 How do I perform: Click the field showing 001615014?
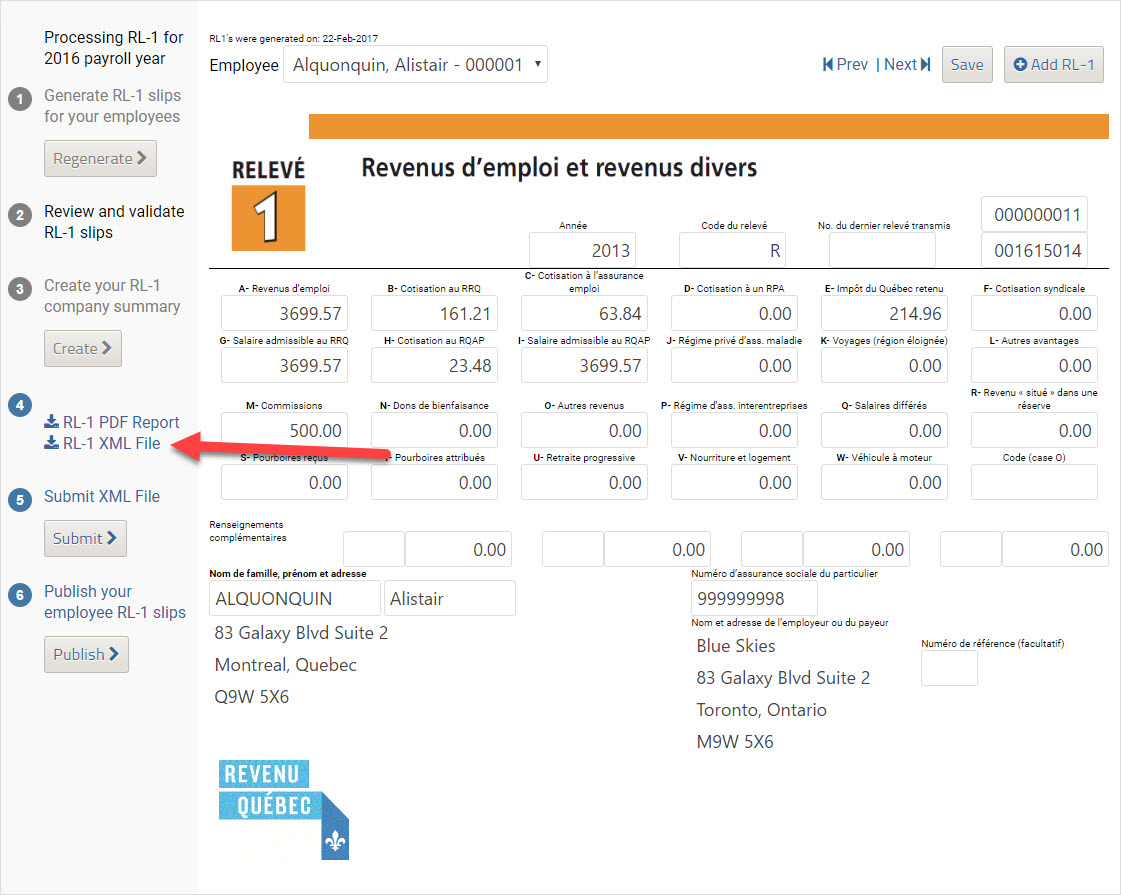click(1034, 250)
